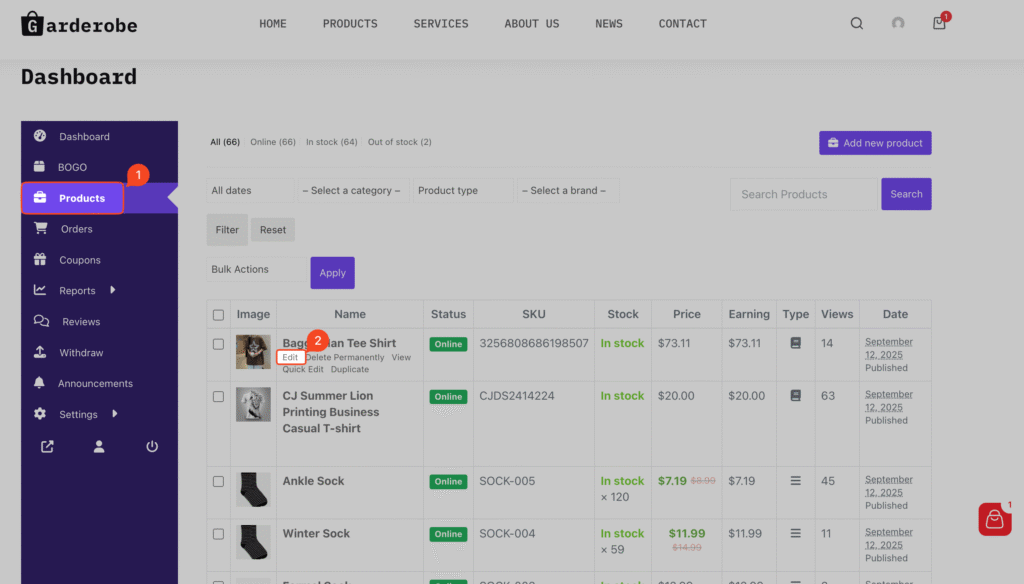Click the user profile icon in sidebar
This screenshot has height=584, width=1024.
[x=99, y=447]
